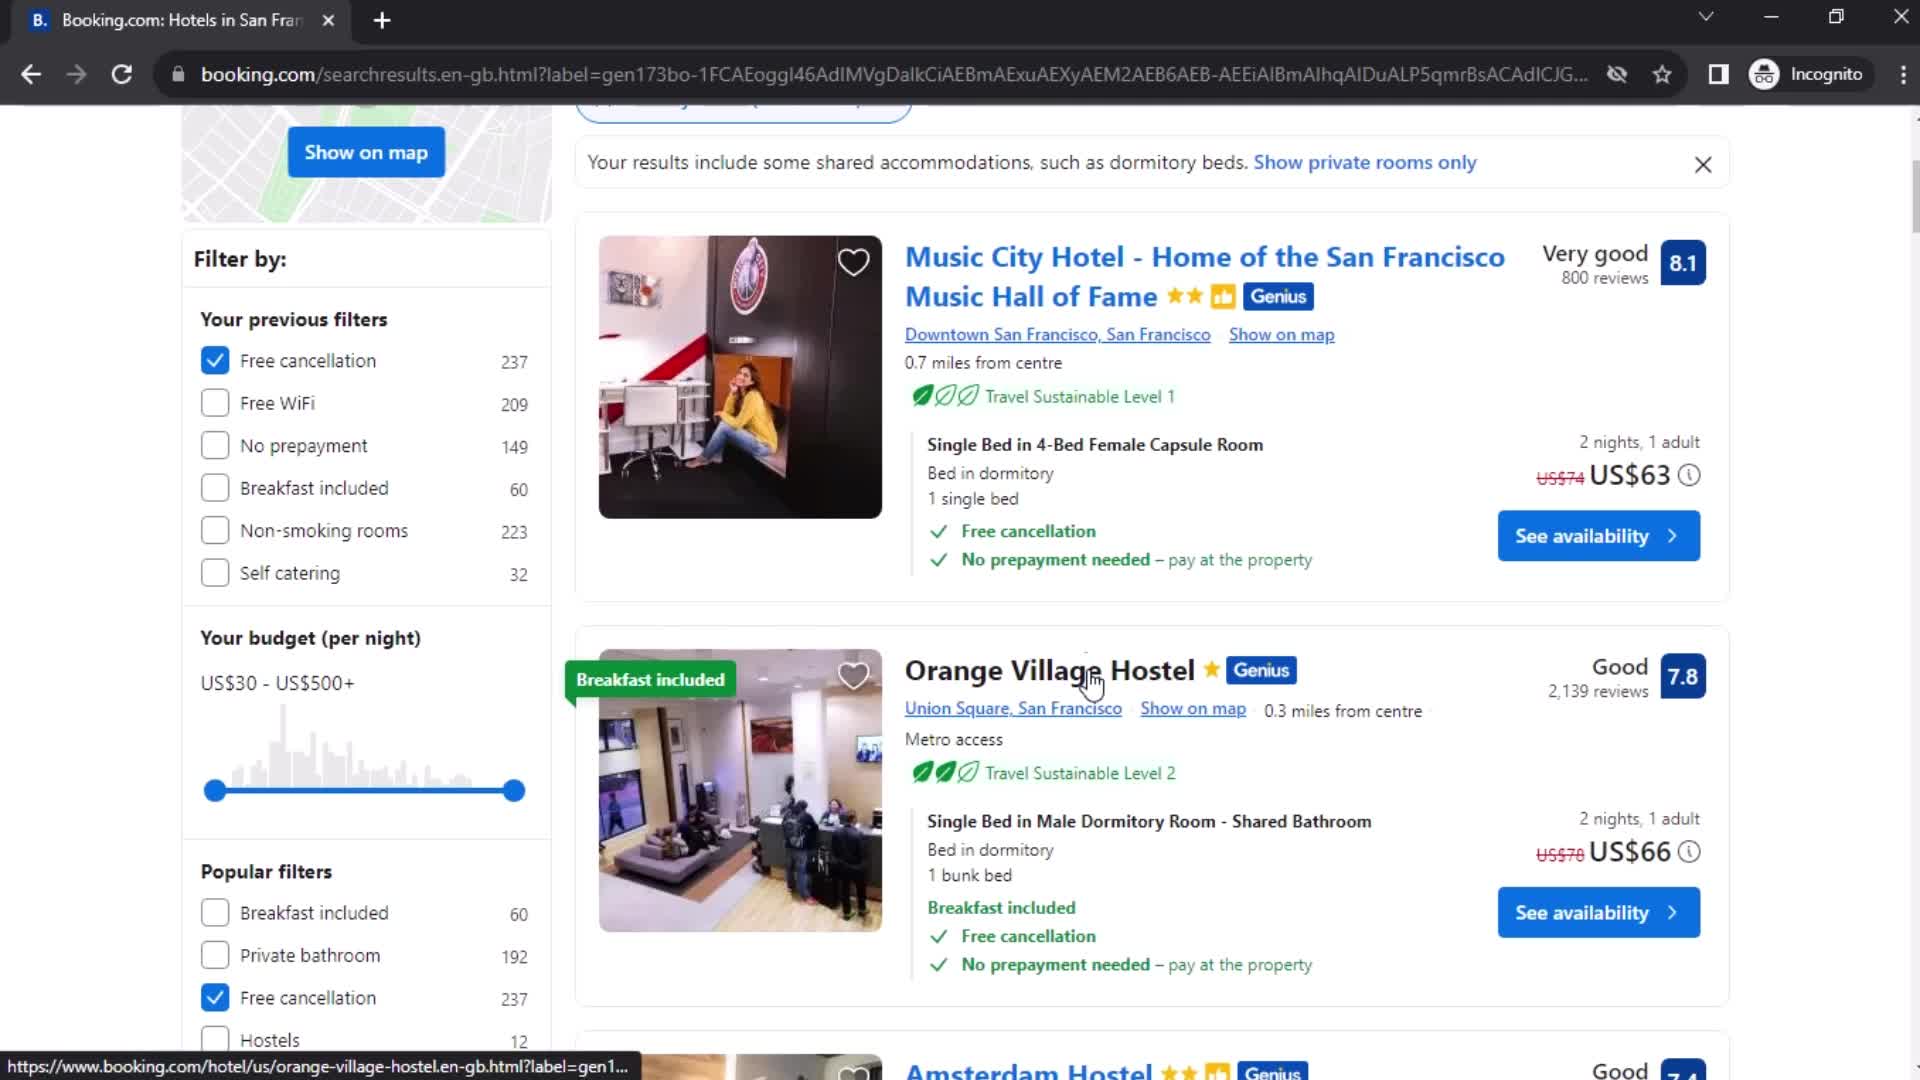This screenshot has height=1080, width=1920.
Task: Uncheck Free cancellation in popular filters
Action: [x=215, y=998]
